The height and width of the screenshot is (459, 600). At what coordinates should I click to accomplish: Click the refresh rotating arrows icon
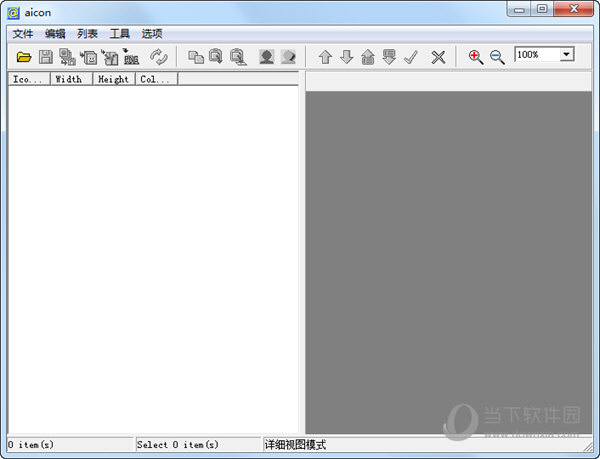click(x=158, y=57)
